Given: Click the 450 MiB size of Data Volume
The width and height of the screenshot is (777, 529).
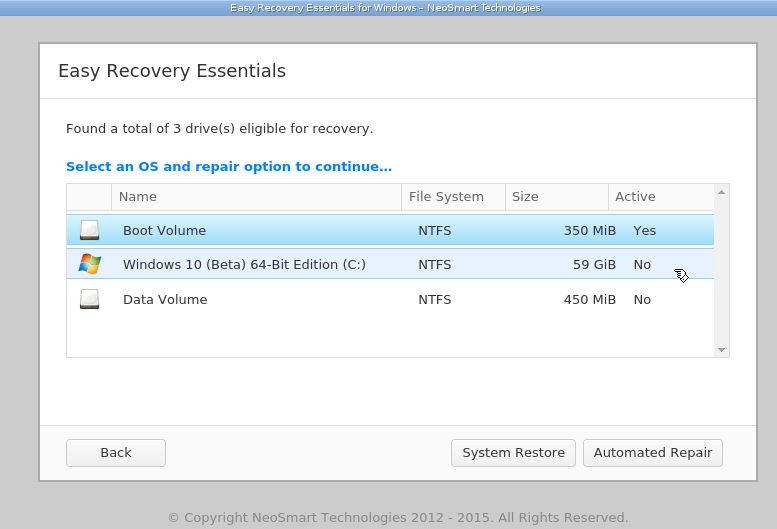Looking at the screenshot, I should (590, 299).
